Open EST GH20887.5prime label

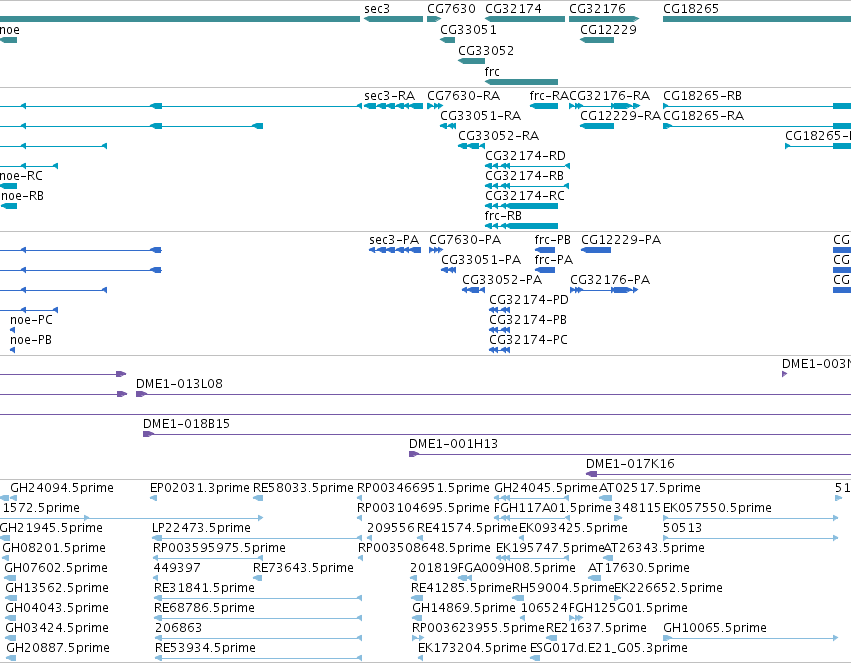(58, 648)
